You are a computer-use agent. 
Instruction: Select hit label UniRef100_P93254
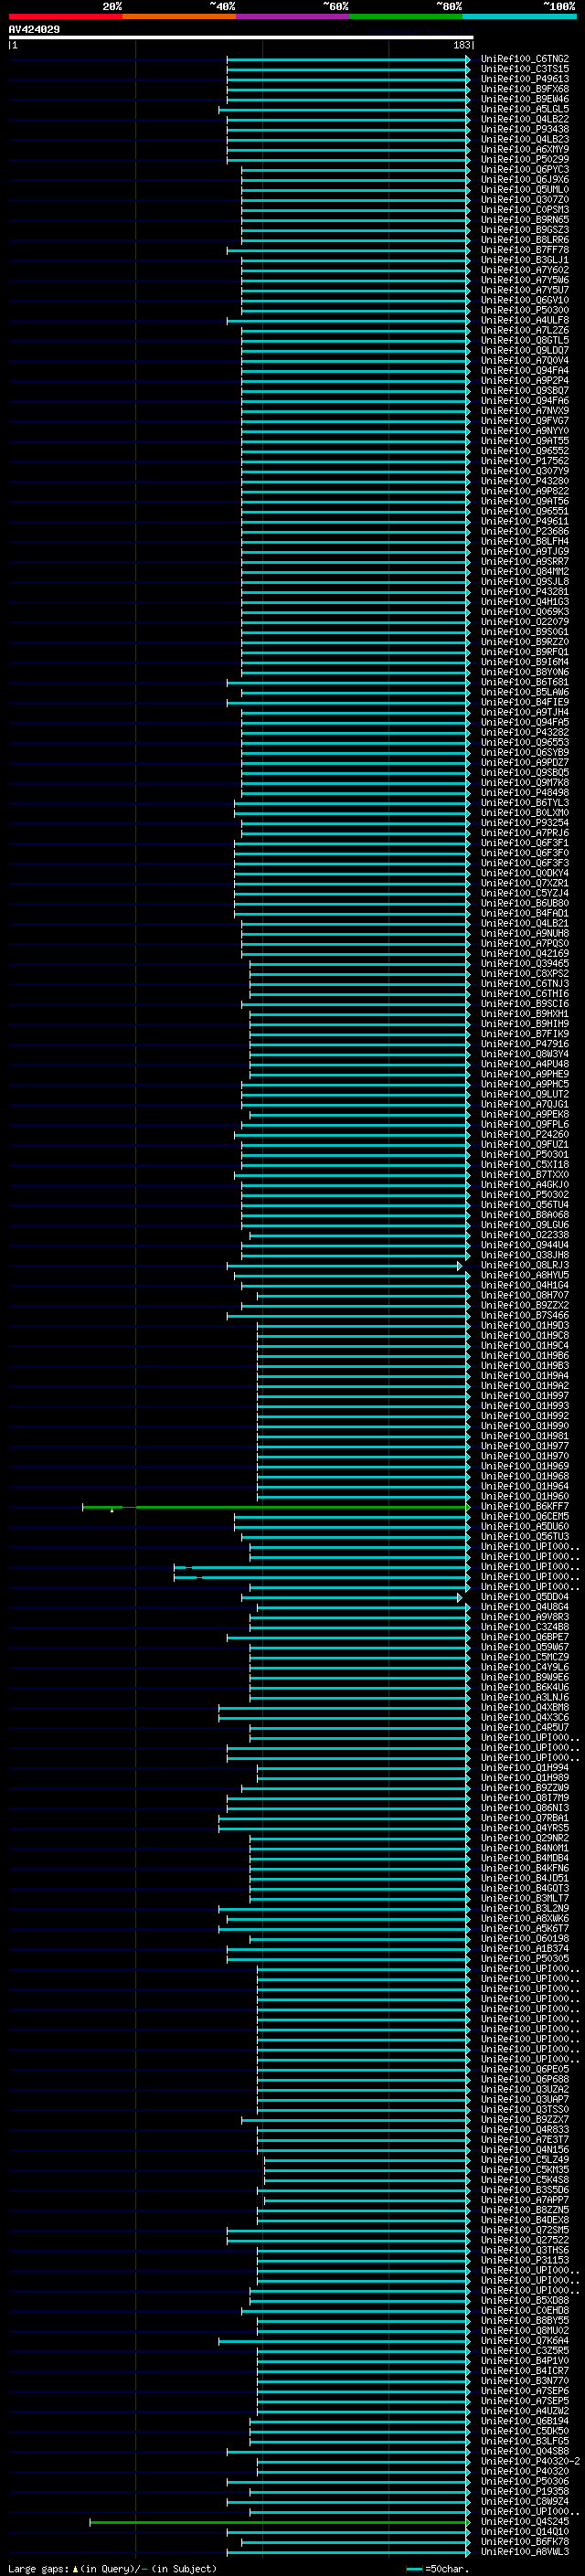(525, 822)
